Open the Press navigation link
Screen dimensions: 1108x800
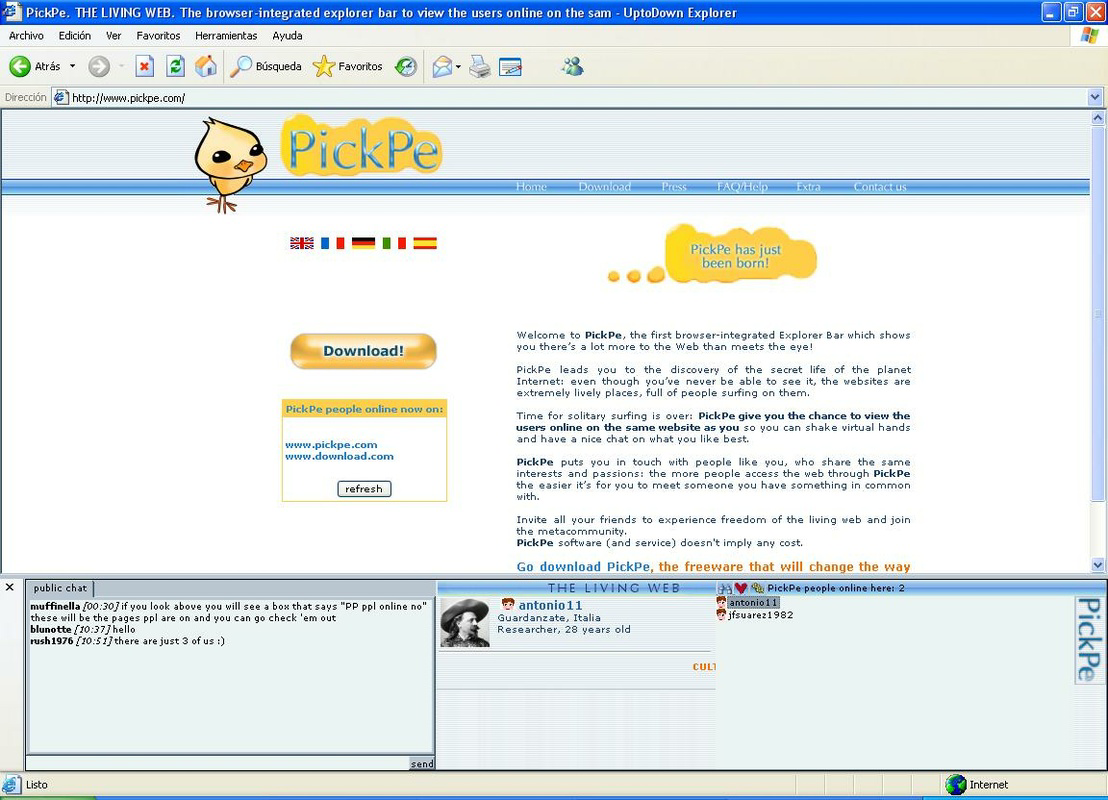pyautogui.click(x=674, y=187)
